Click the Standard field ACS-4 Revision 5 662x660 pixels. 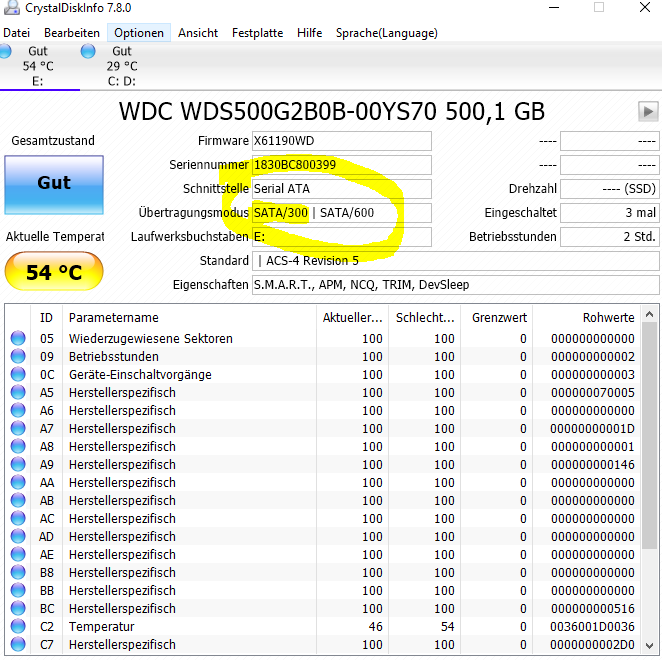pos(456,261)
